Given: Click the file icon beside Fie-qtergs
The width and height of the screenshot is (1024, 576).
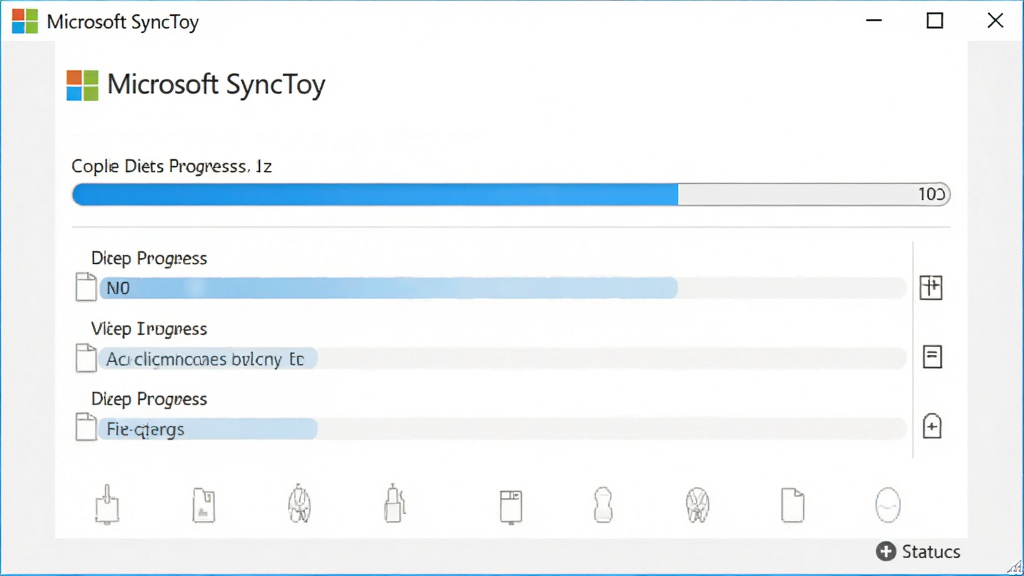Looking at the screenshot, I should [86, 428].
